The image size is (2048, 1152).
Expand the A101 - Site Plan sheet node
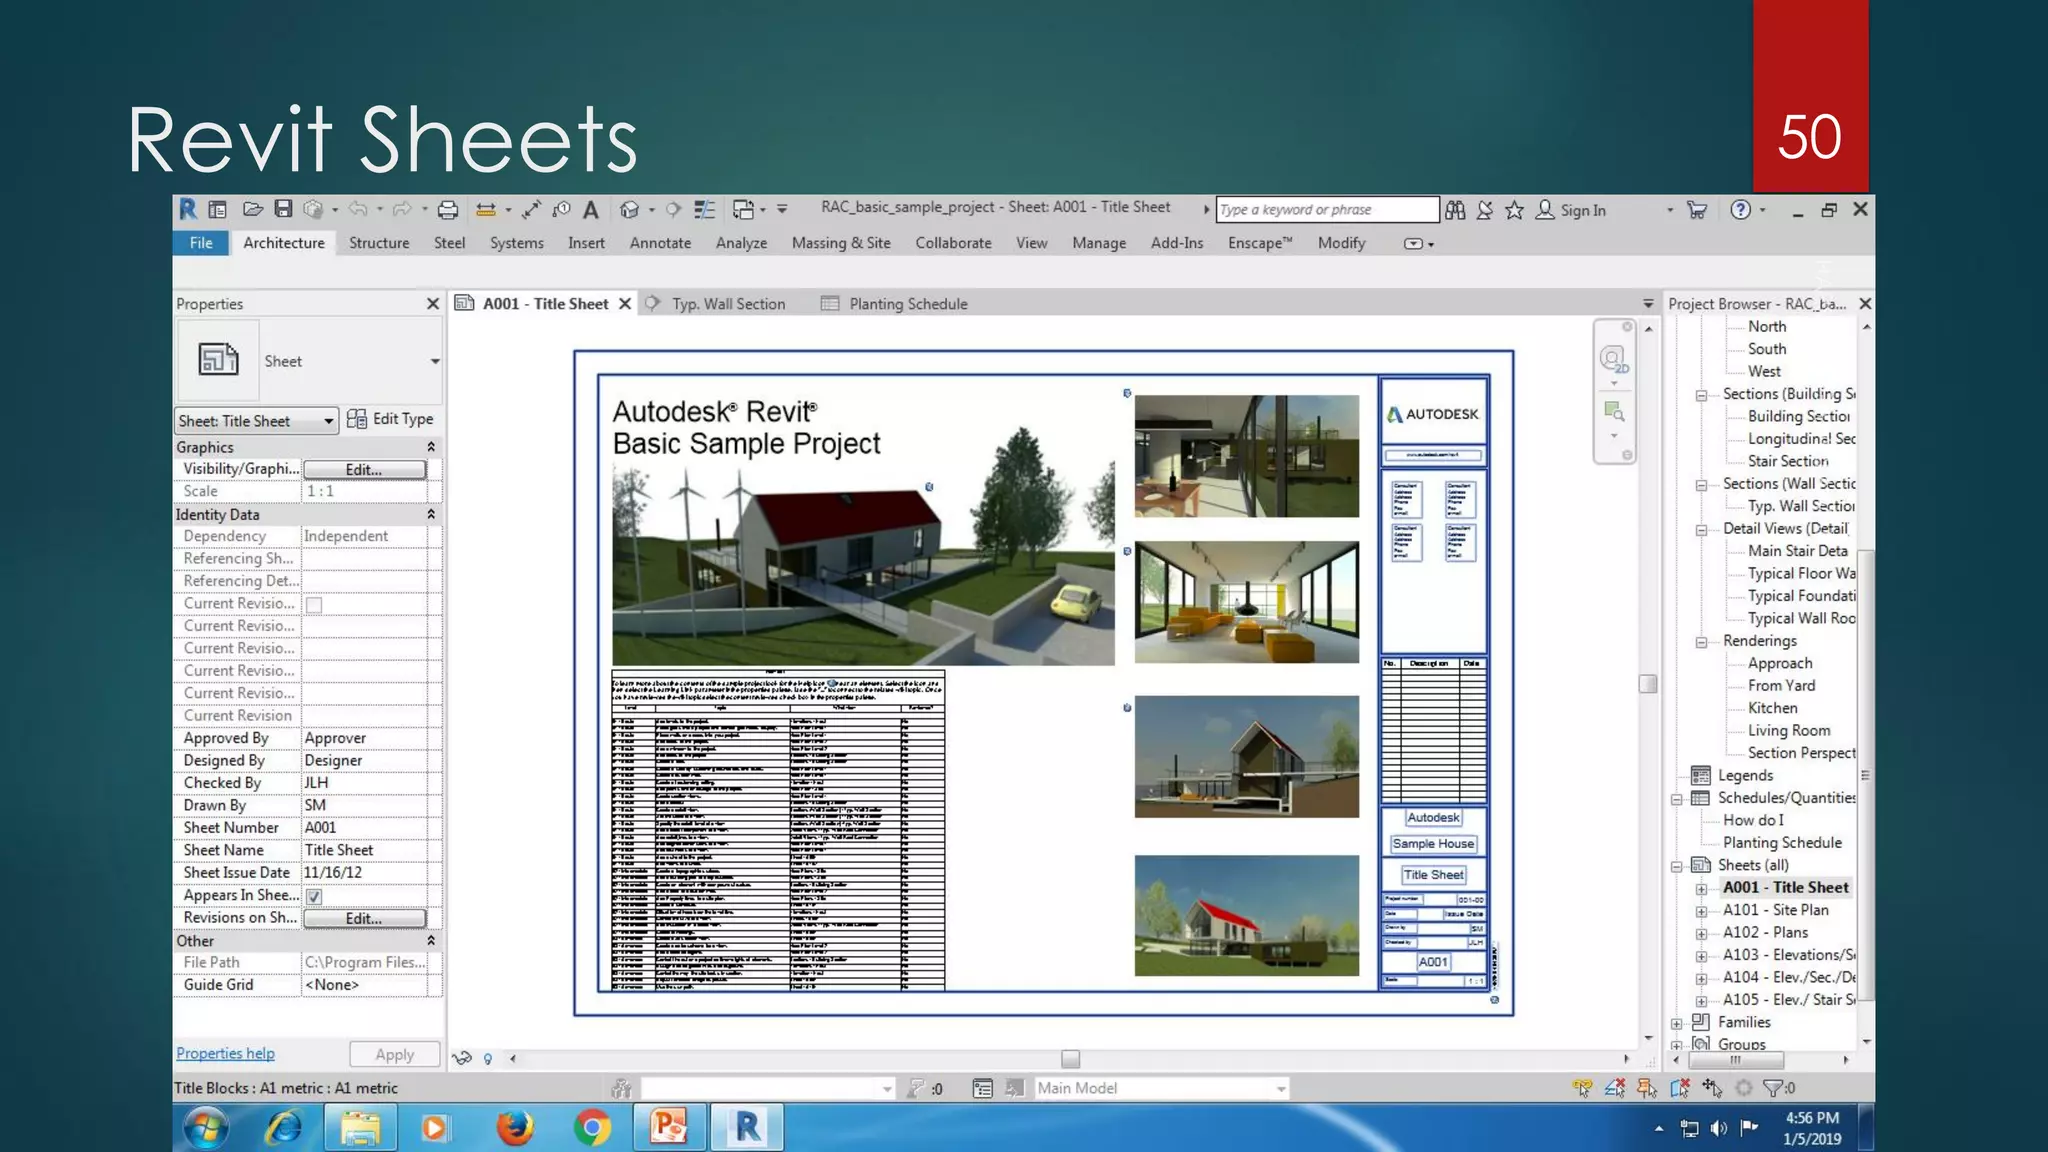tap(1701, 911)
